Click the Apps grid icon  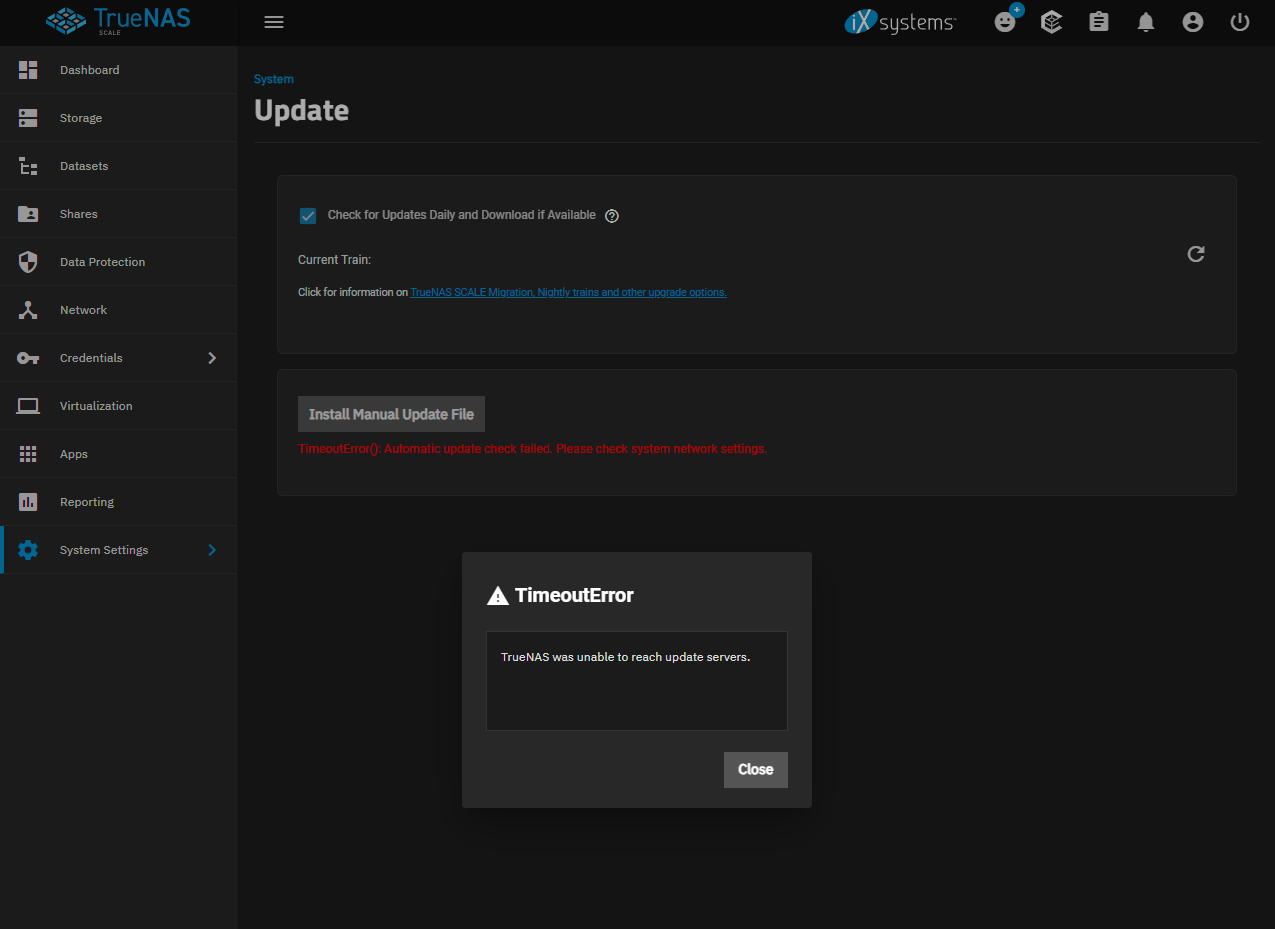[28, 454]
